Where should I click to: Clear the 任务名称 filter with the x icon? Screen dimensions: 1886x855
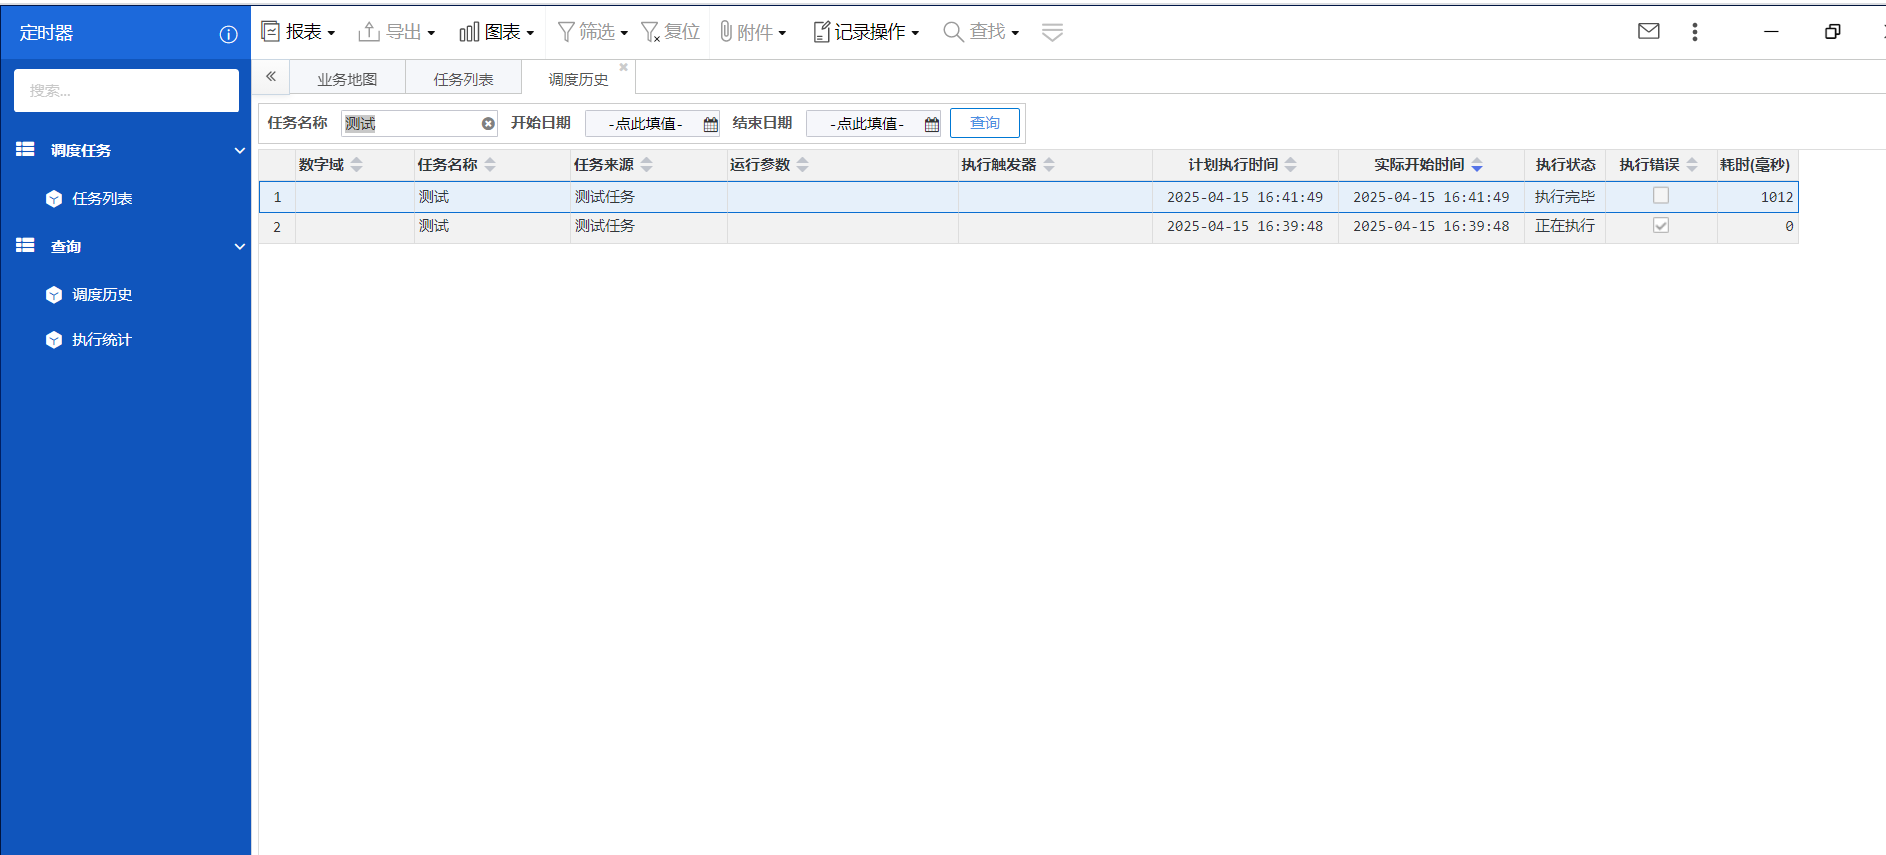[488, 124]
